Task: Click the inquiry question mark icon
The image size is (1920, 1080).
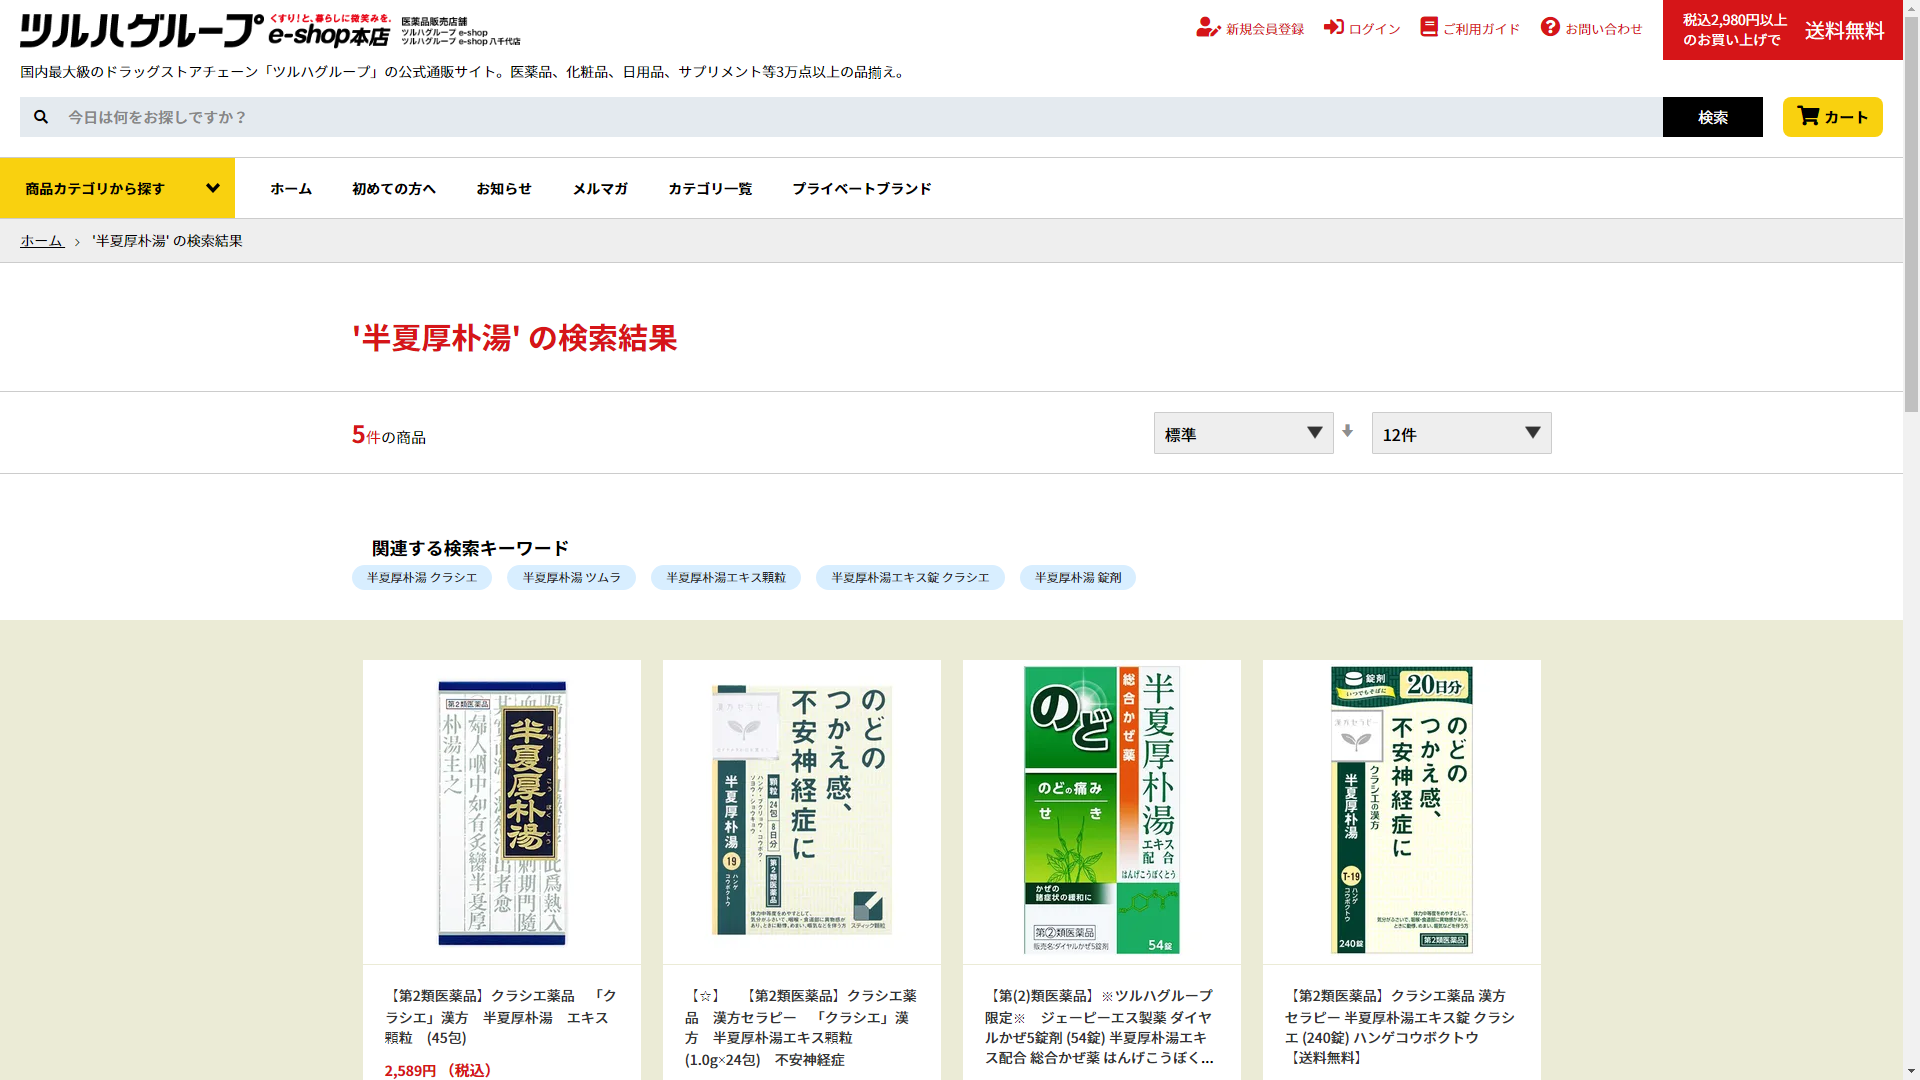Action: (x=1550, y=27)
